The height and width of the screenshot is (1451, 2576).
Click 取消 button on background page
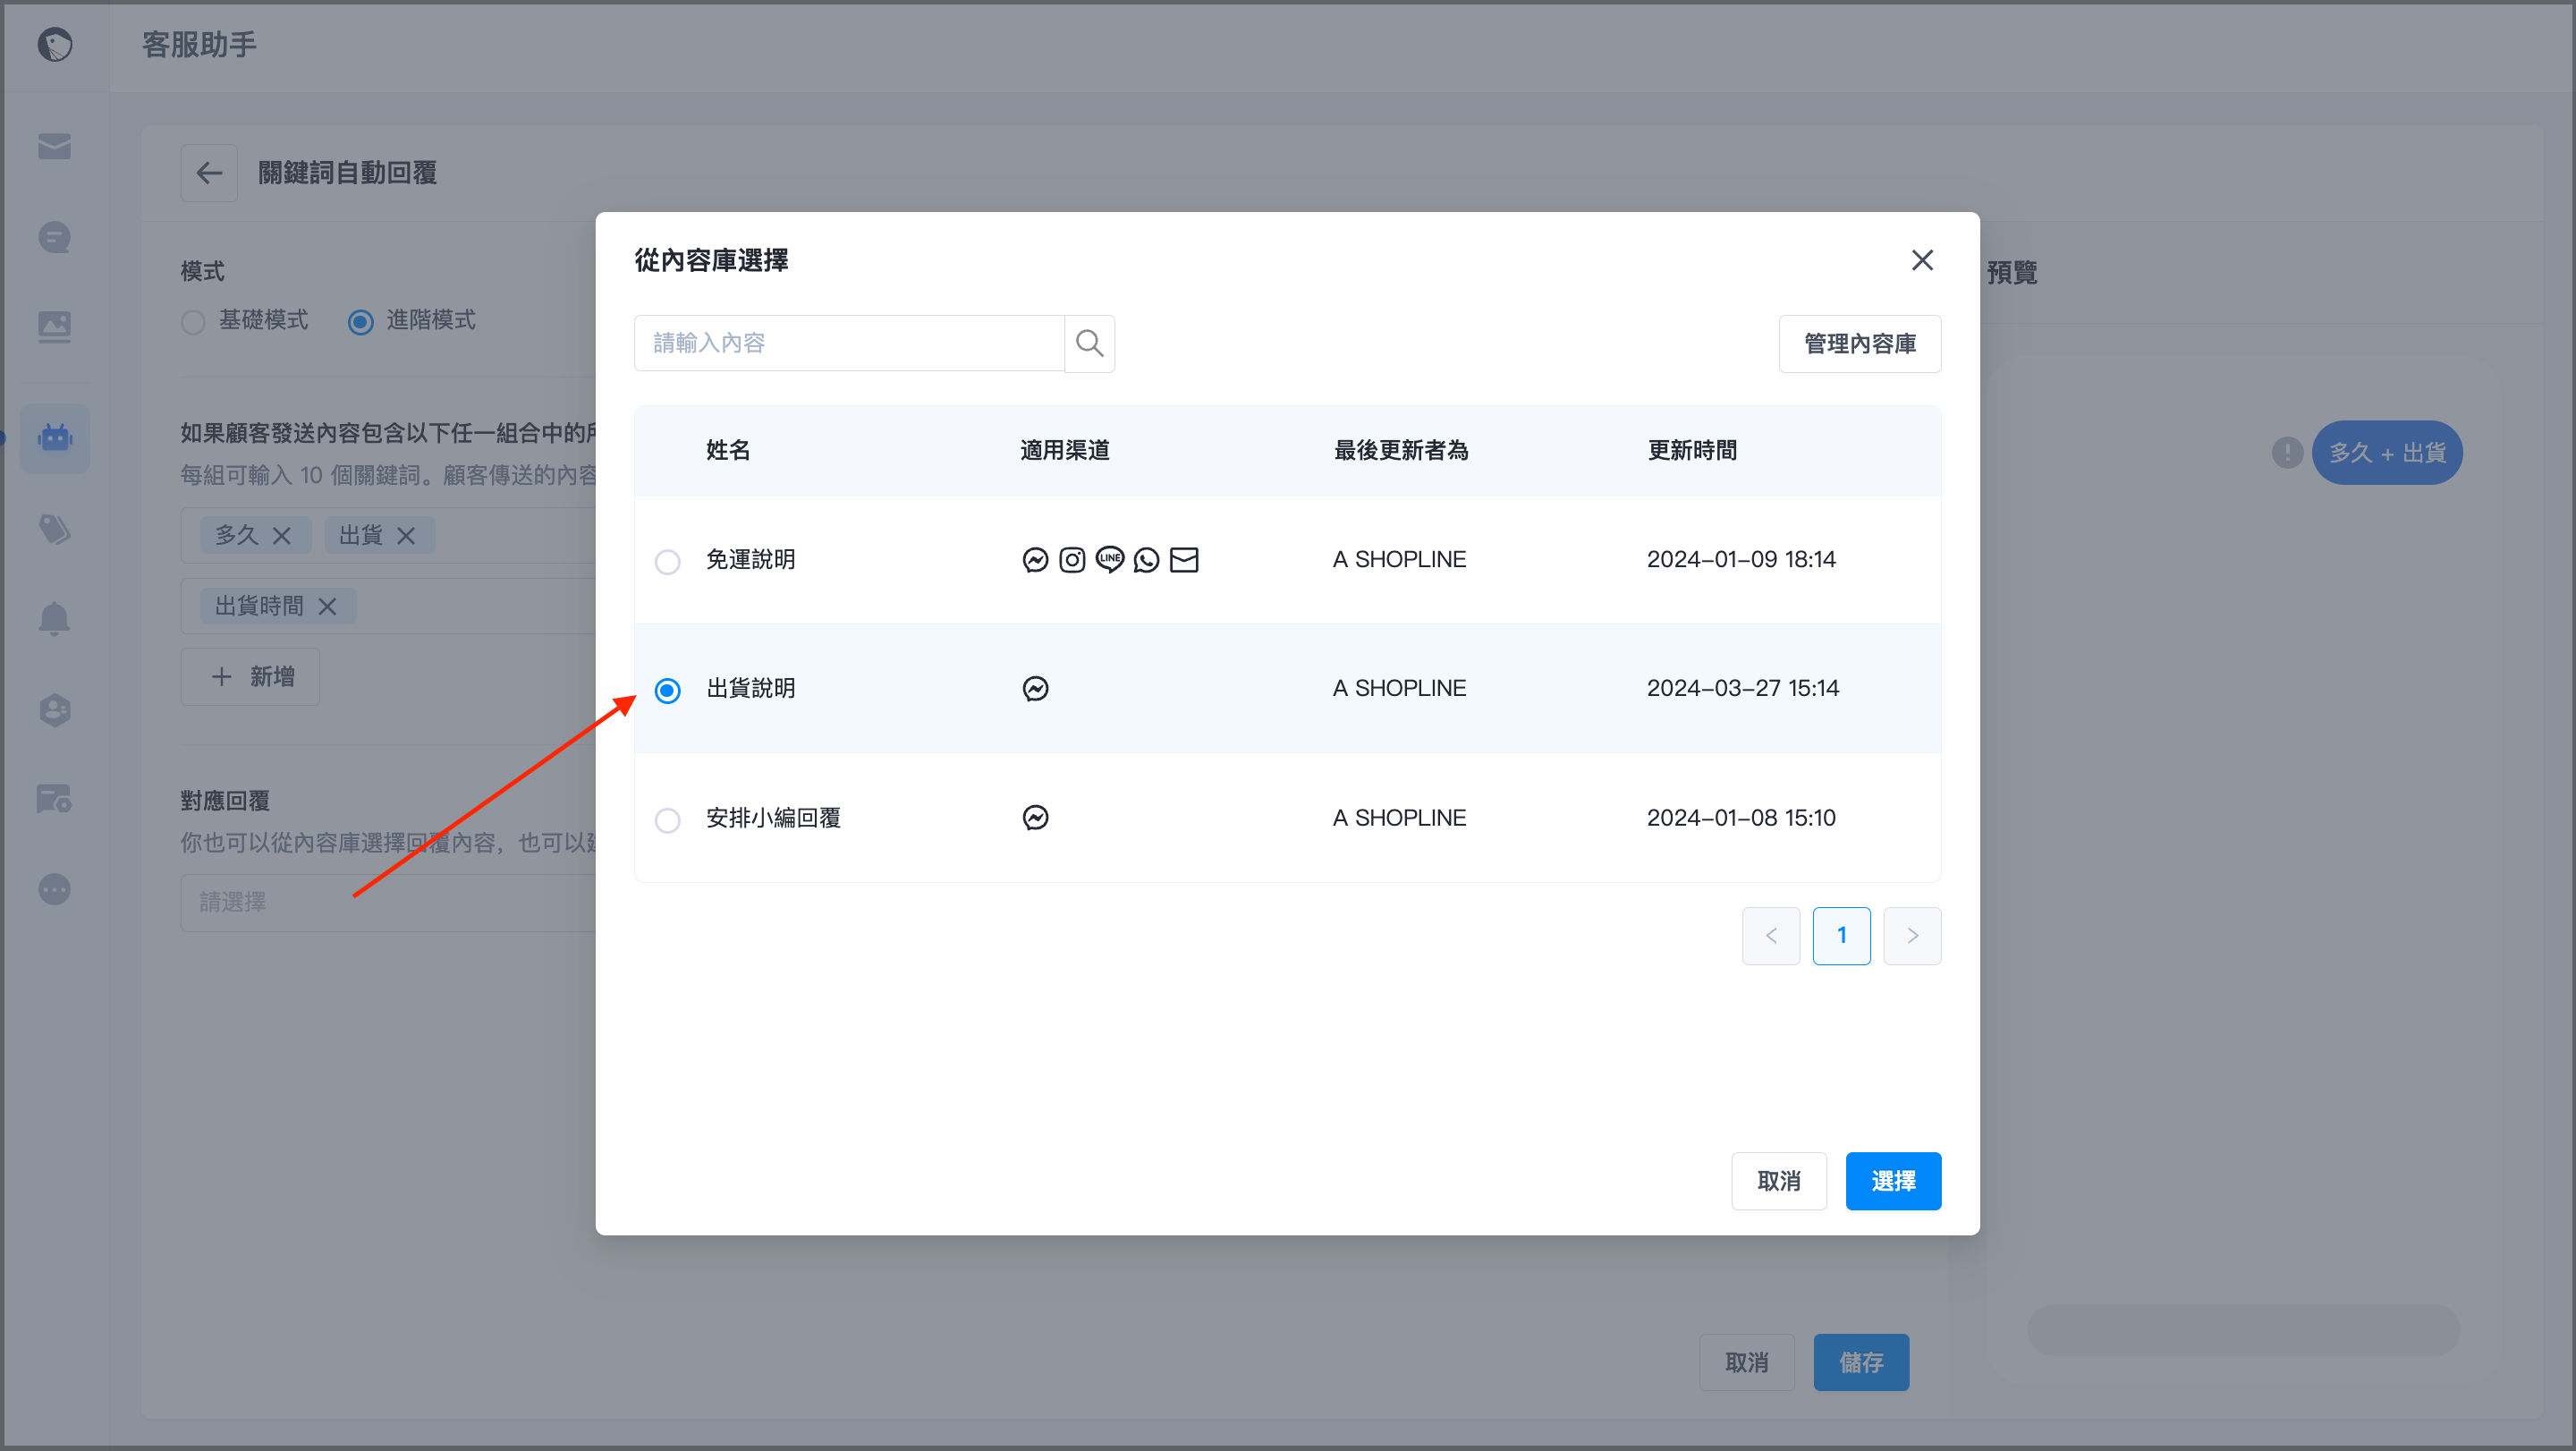click(1746, 1362)
